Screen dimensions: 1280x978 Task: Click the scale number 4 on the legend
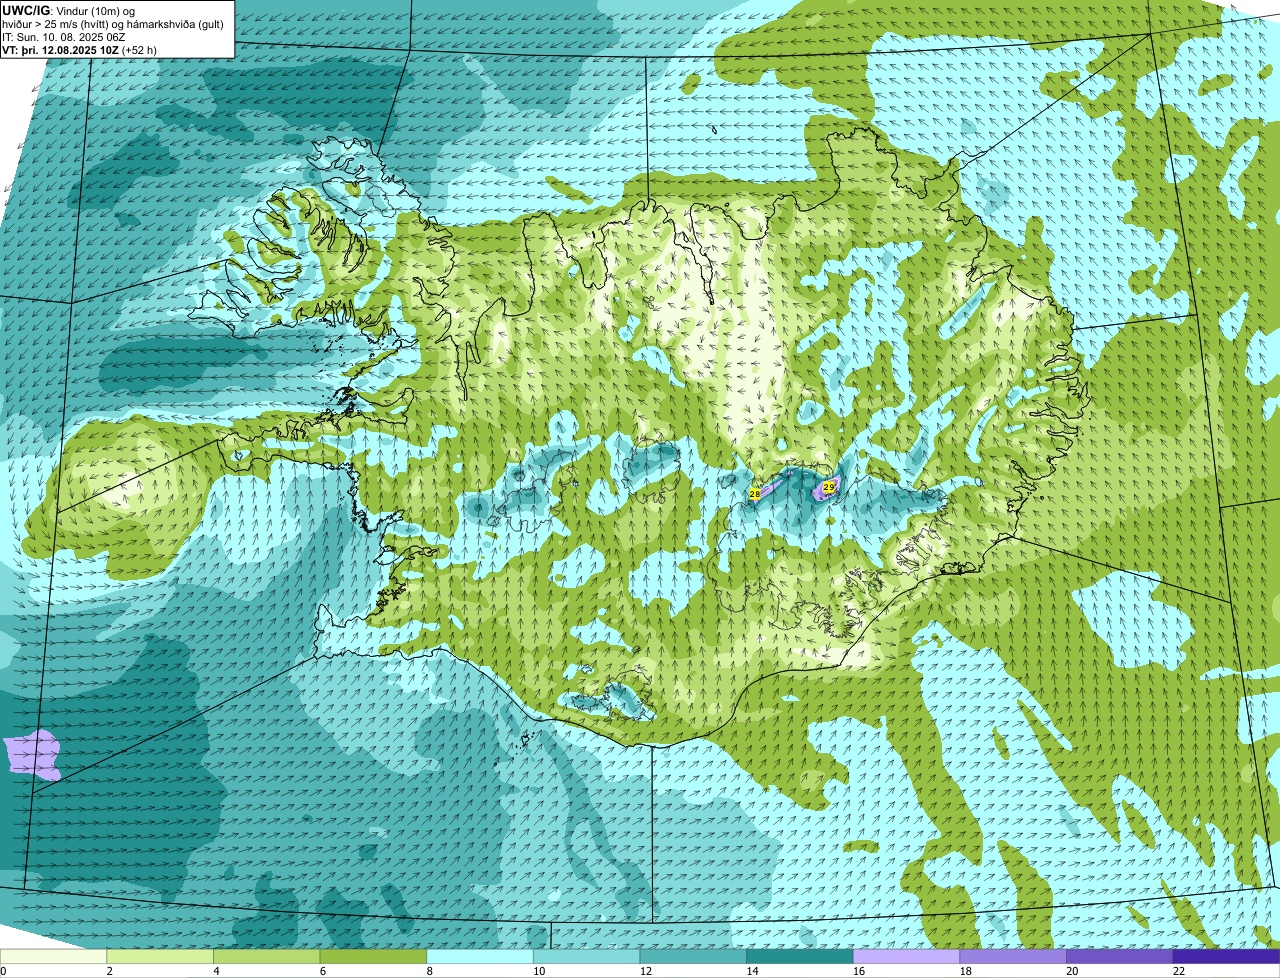[x=216, y=971]
